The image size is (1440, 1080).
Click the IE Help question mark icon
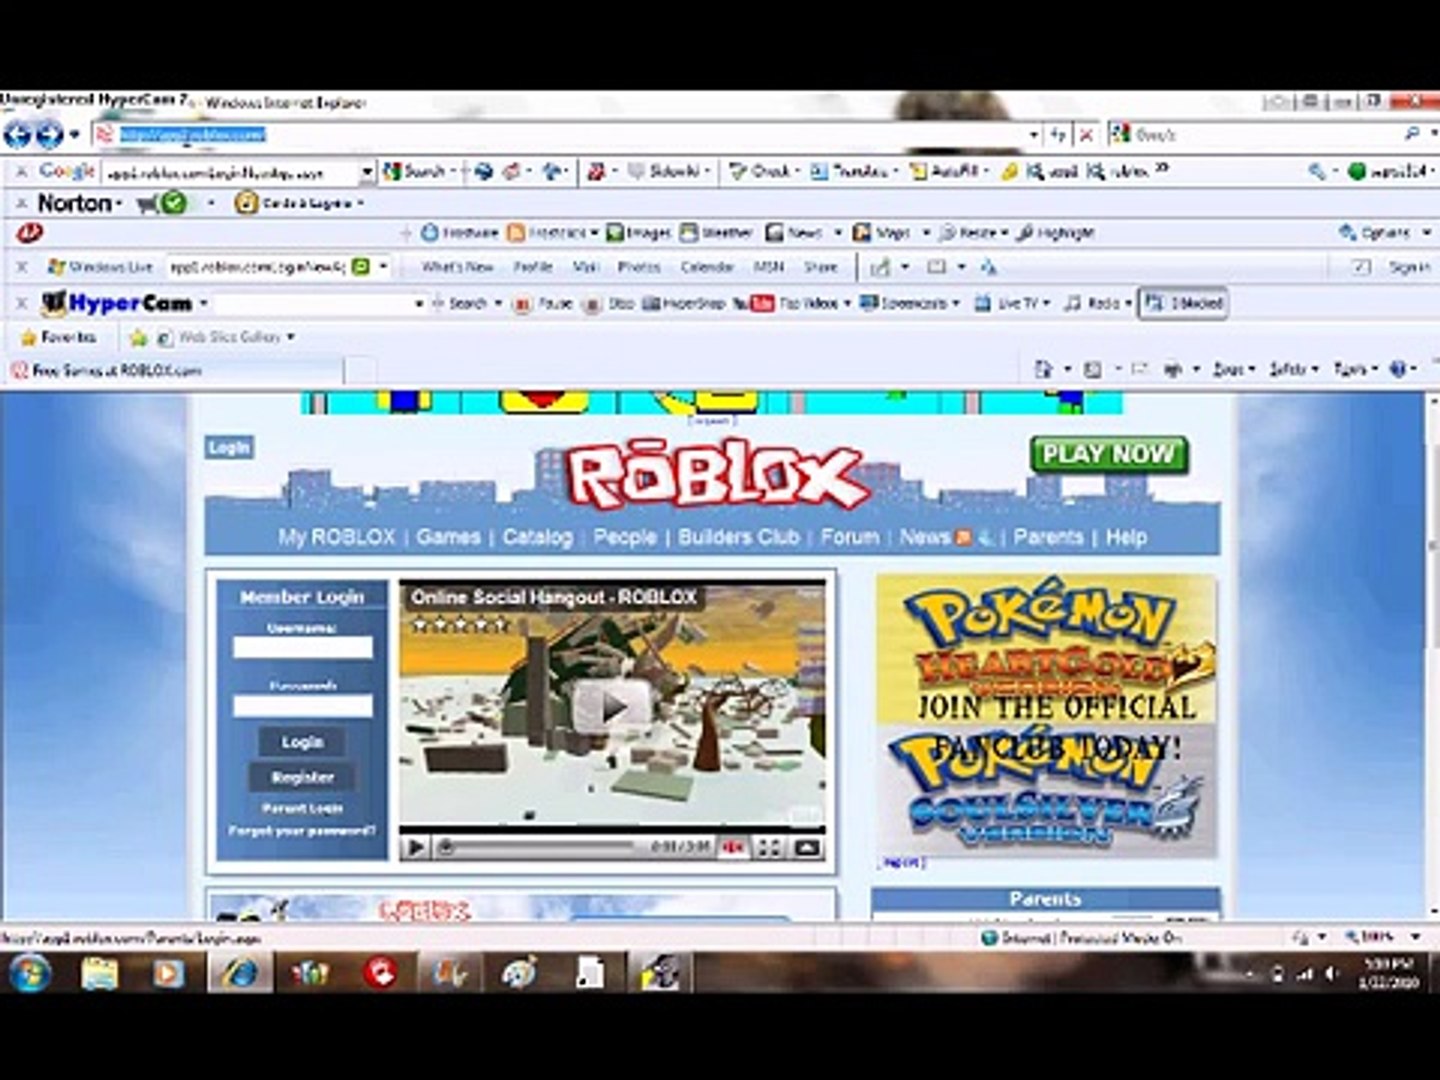[1398, 369]
